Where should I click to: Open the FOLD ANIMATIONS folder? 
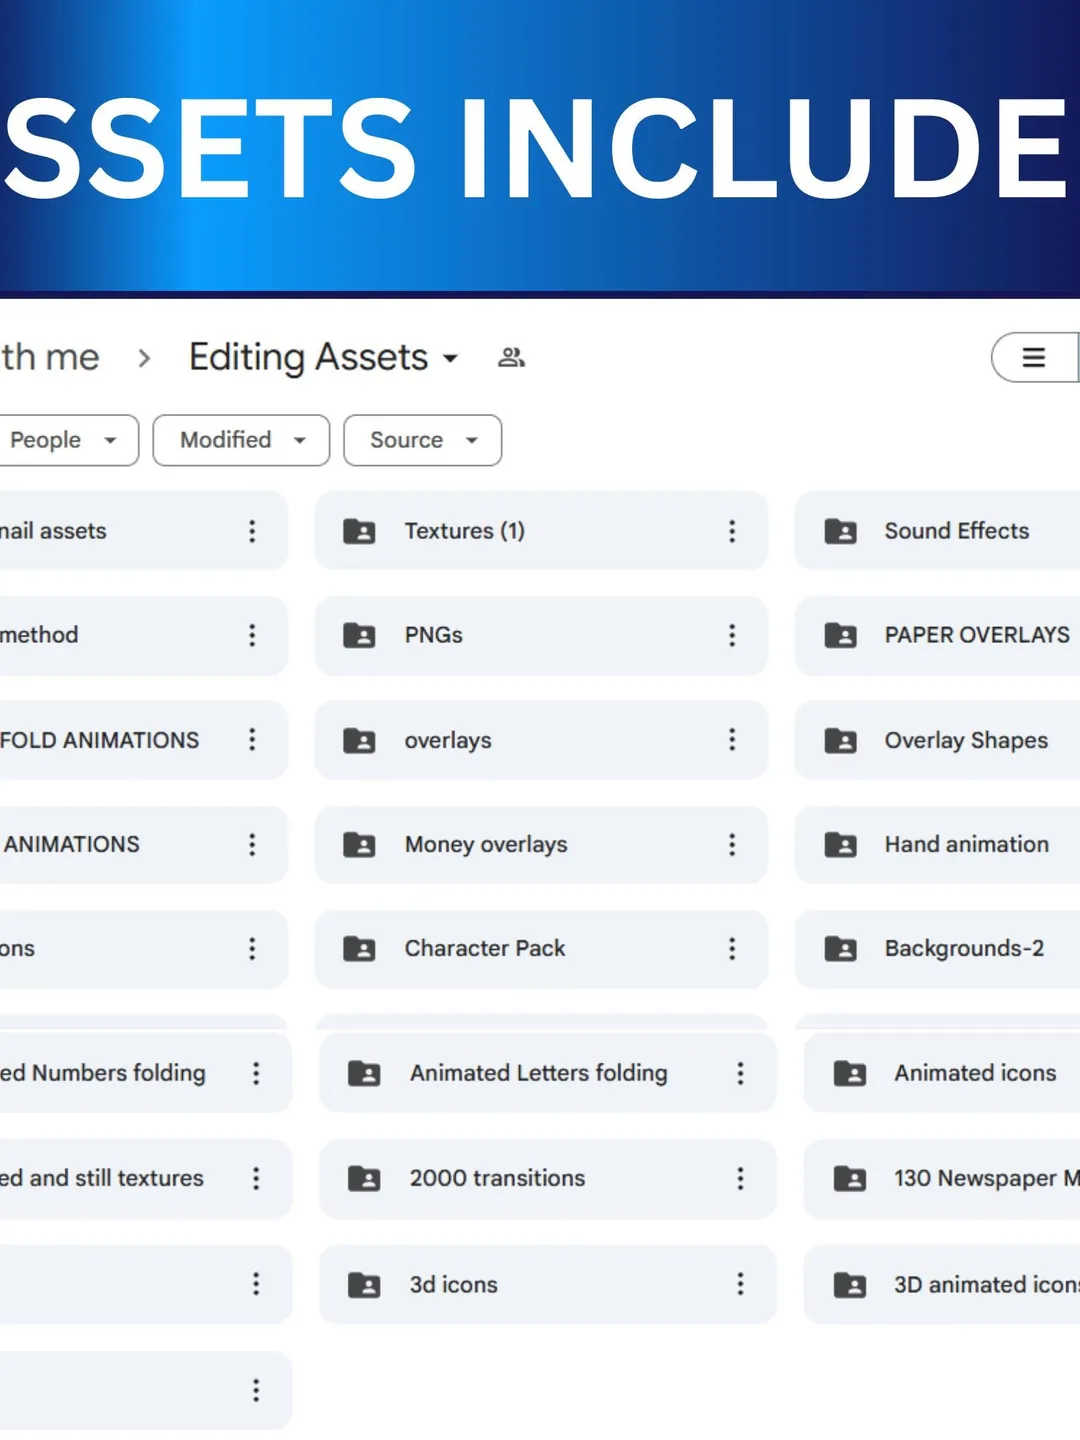click(x=143, y=740)
